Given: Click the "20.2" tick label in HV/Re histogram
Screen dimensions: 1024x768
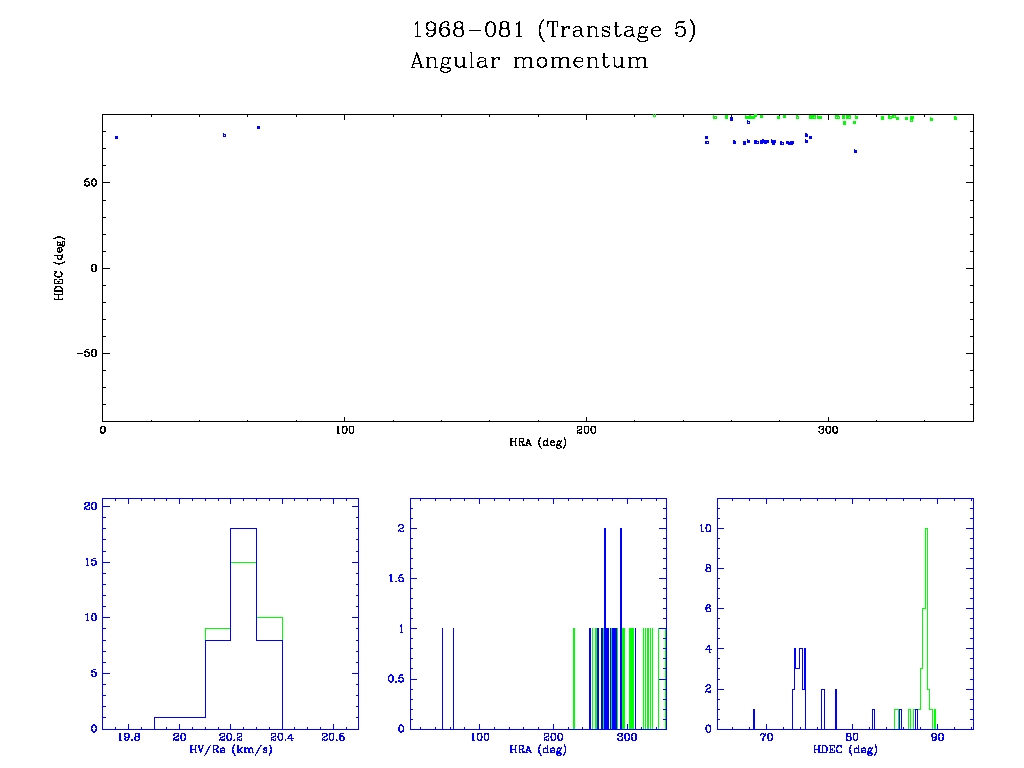Looking at the screenshot, I should (230, 738).
